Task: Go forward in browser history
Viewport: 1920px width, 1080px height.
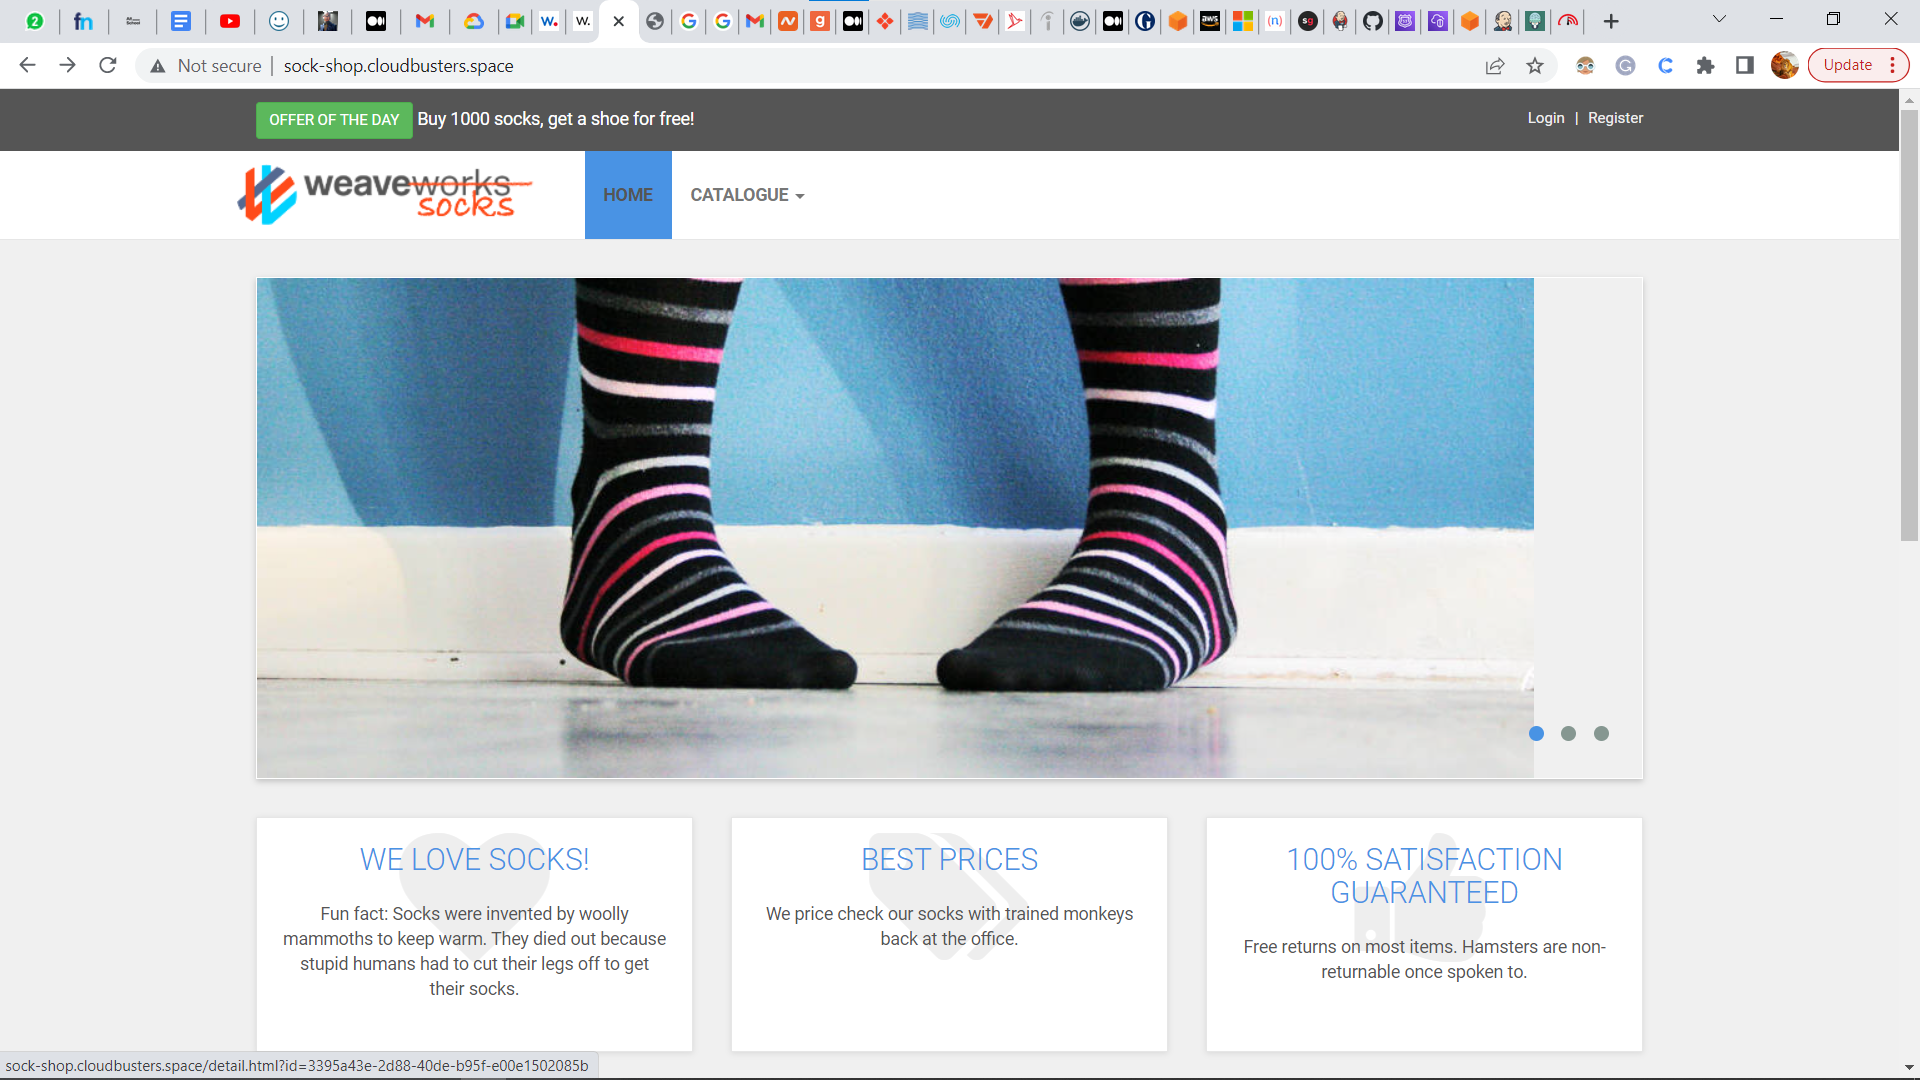Action: [67, 65]
